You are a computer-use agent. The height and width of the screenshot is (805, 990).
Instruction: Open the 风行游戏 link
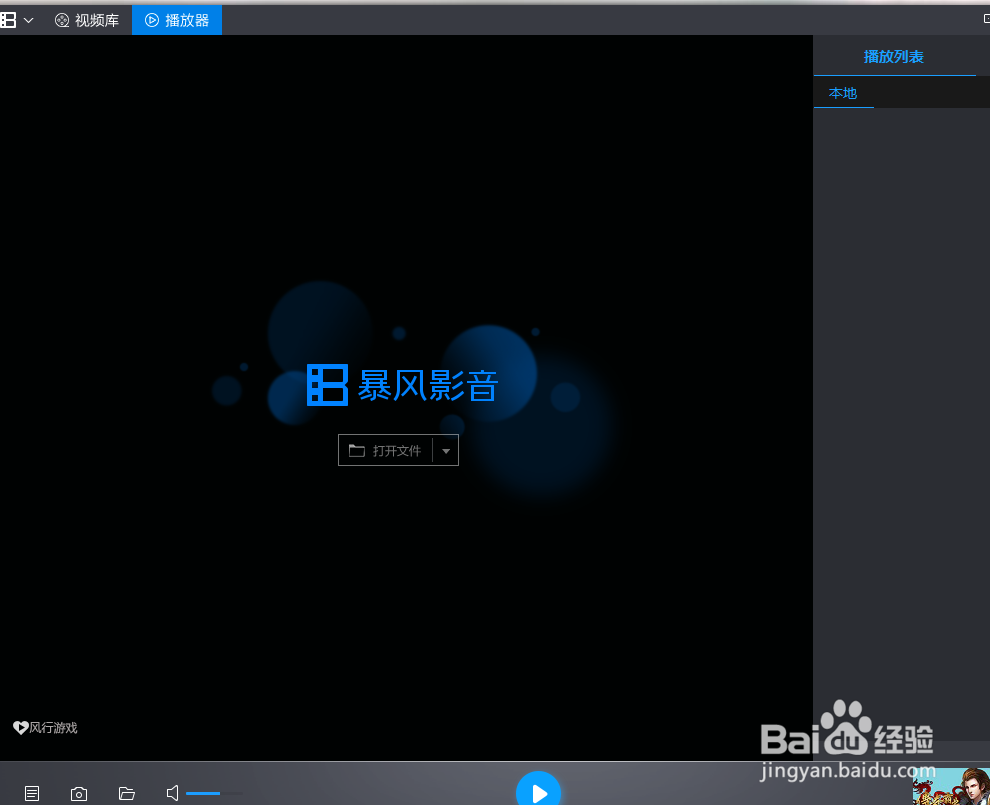click(x=45, y=728)
